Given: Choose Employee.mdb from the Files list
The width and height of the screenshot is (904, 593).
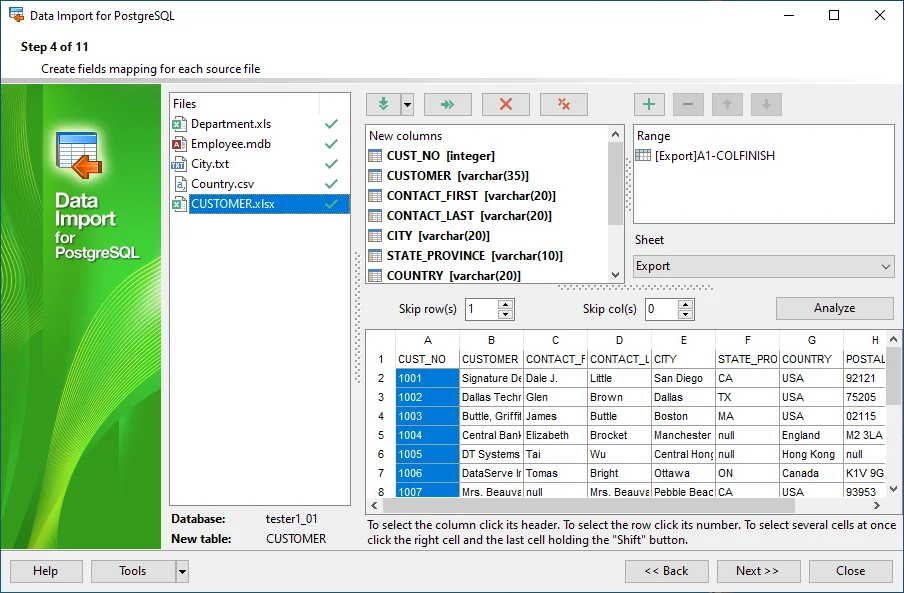Looking at the screenshot, I should click(x=230, y=144).
